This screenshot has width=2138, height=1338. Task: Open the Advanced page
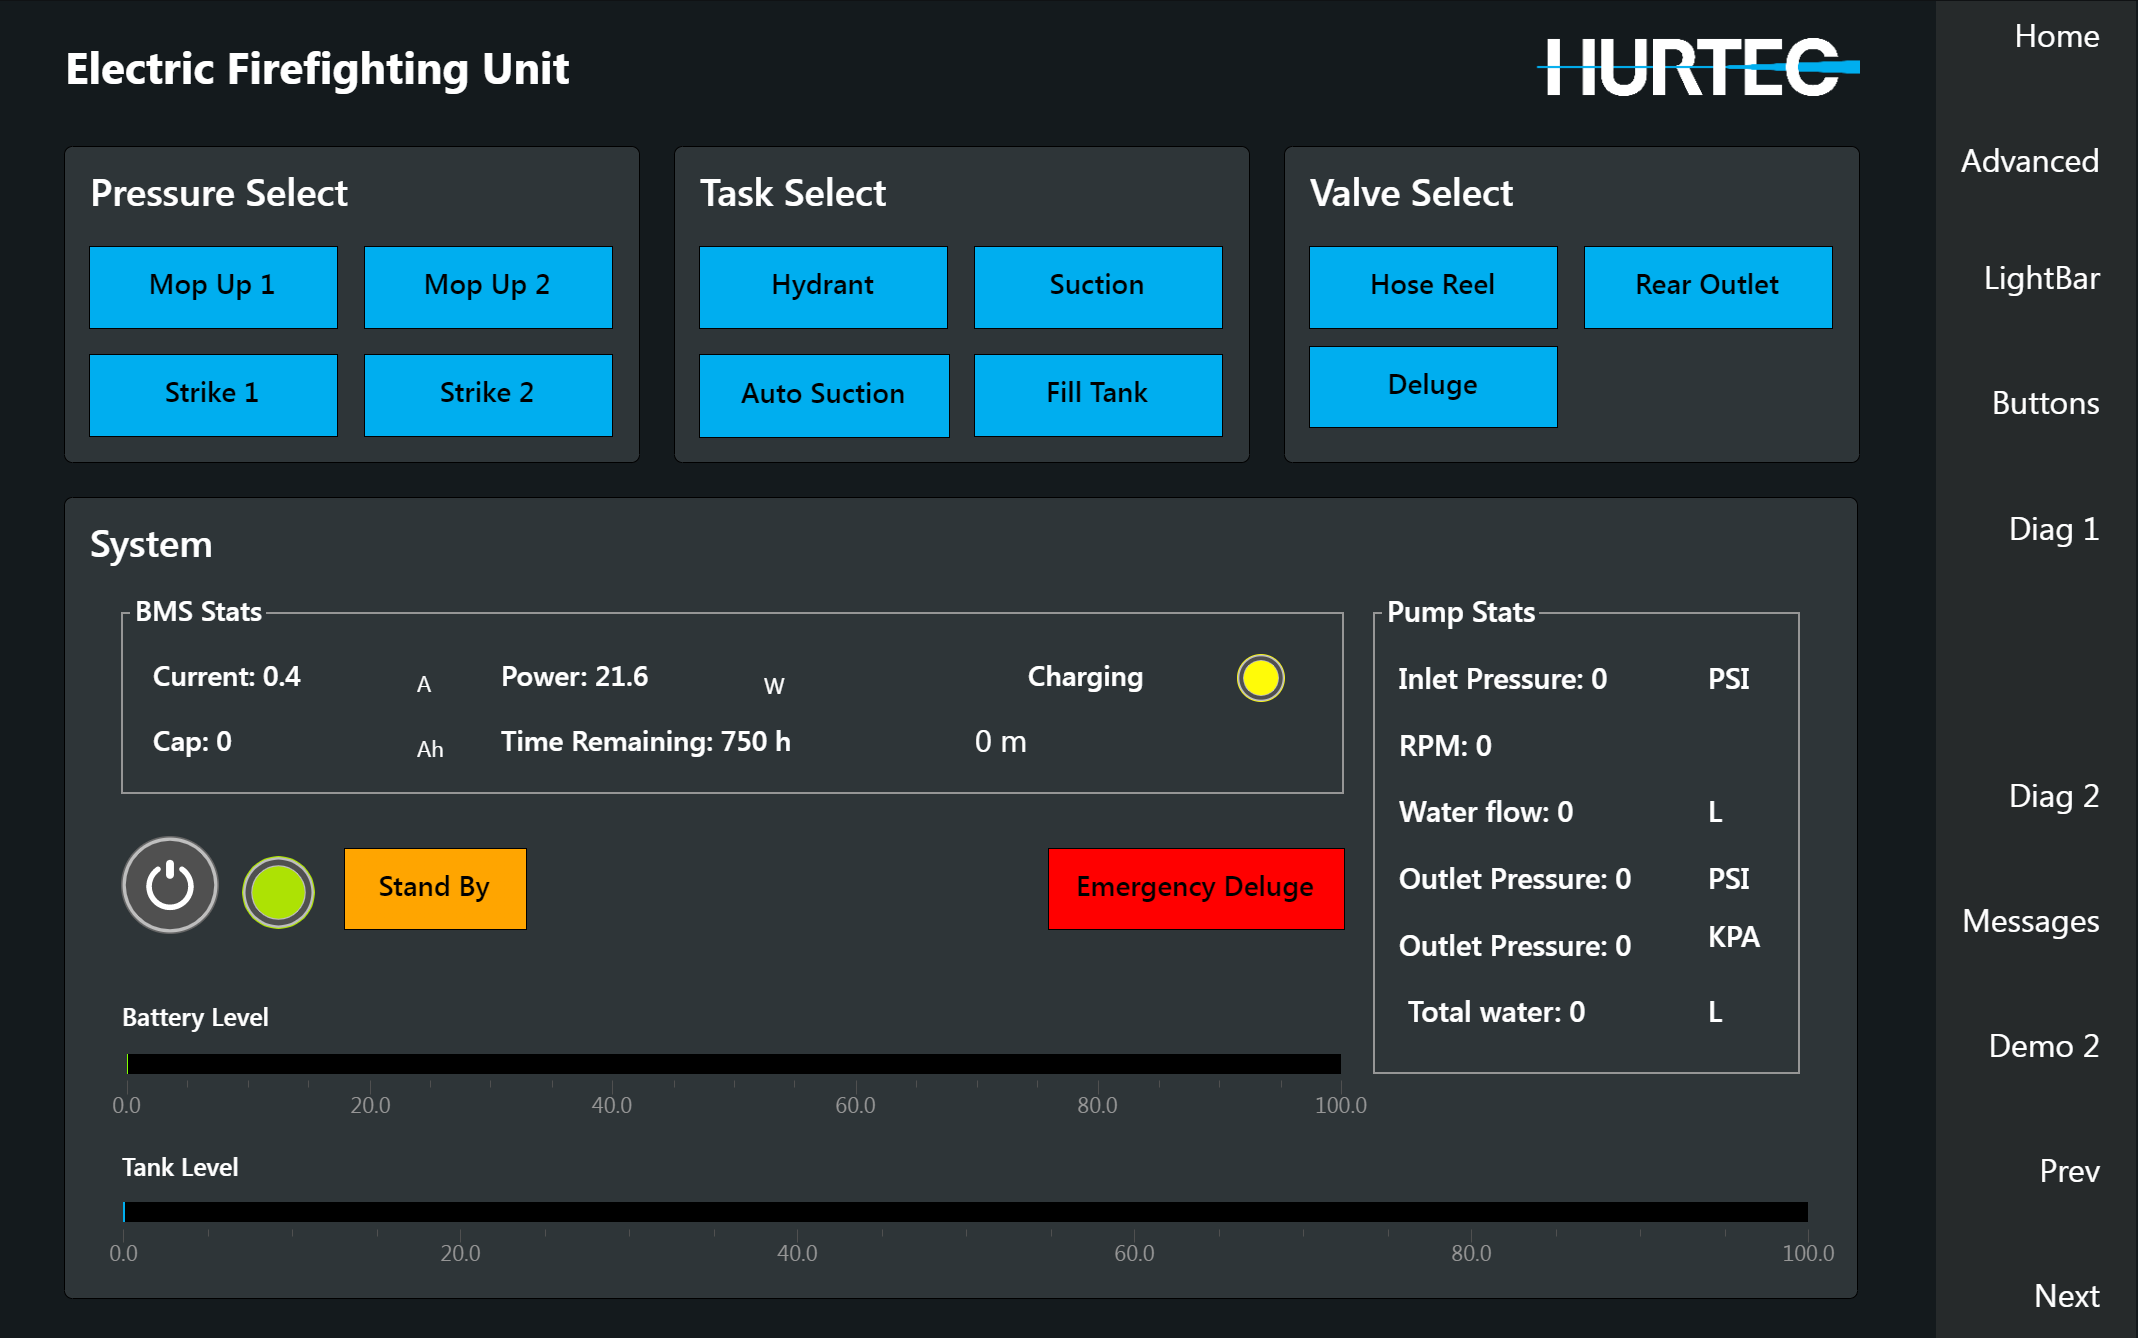[2029, 162]
